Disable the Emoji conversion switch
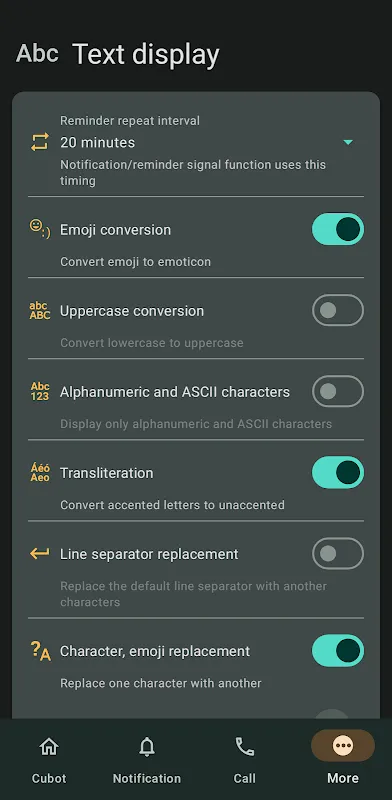This screenshot has height=800, width=392. (x=338, y=229)
